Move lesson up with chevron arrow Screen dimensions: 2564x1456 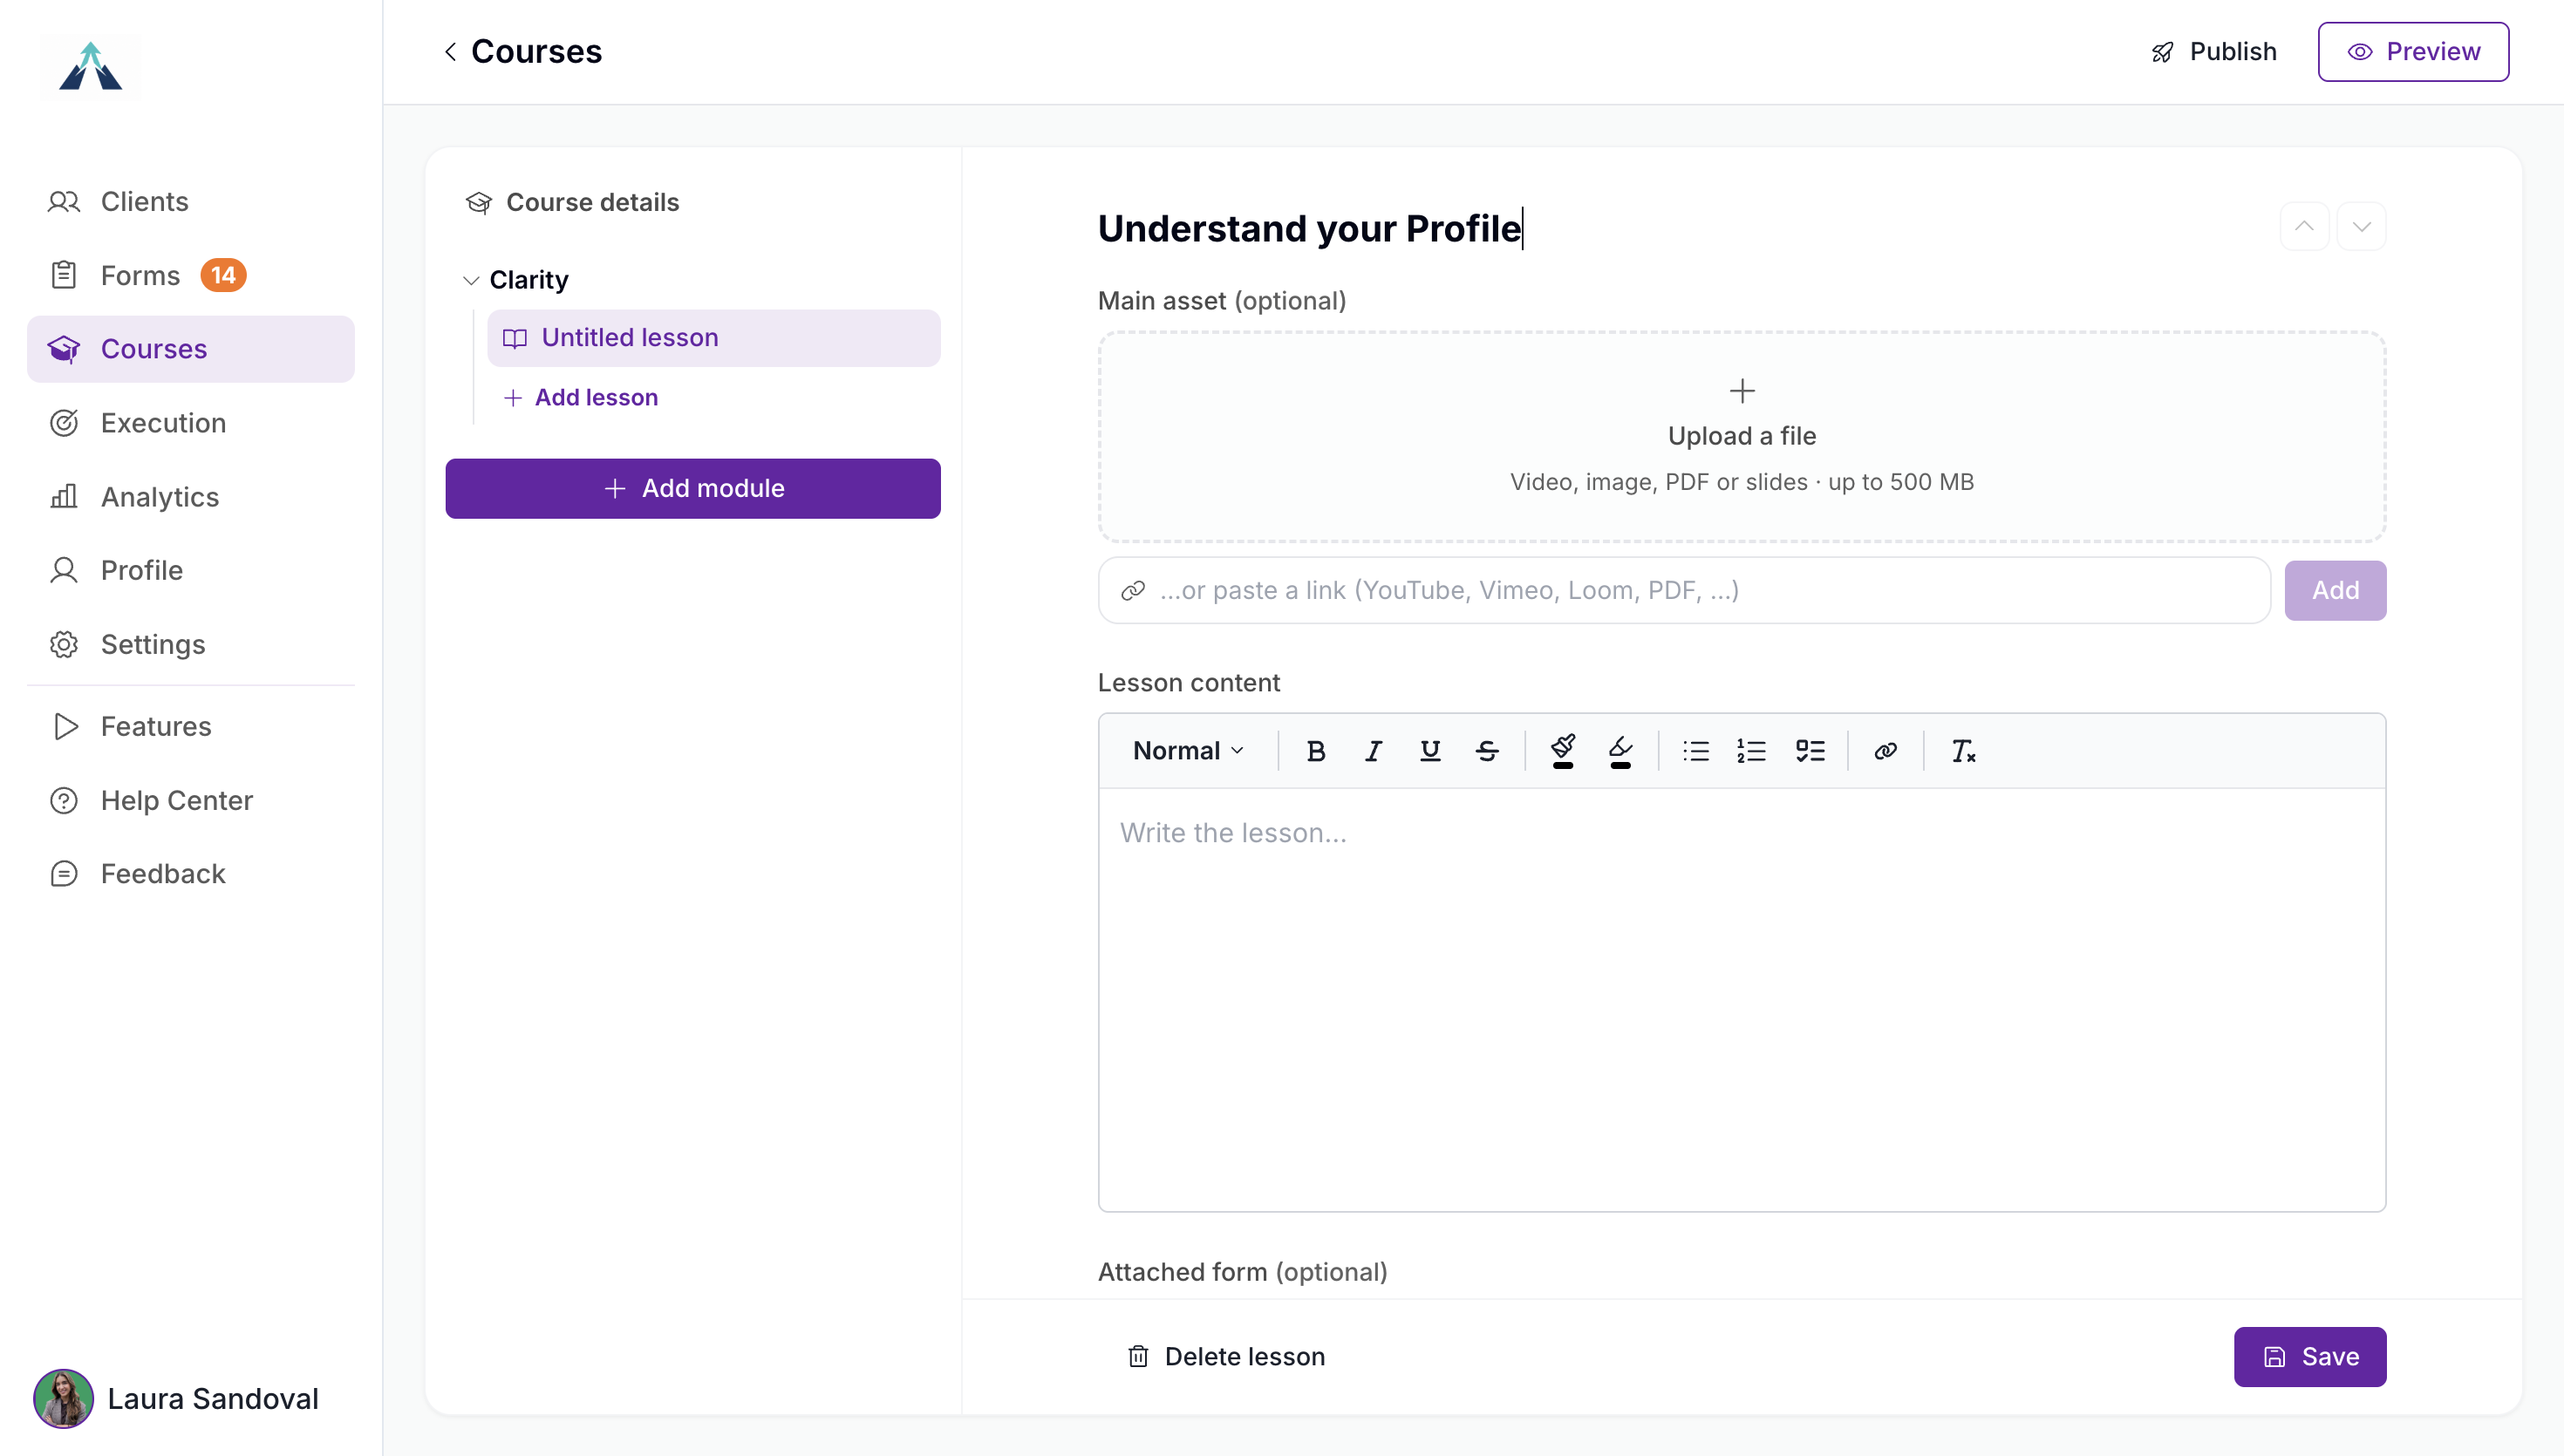tap(2304, 227)
